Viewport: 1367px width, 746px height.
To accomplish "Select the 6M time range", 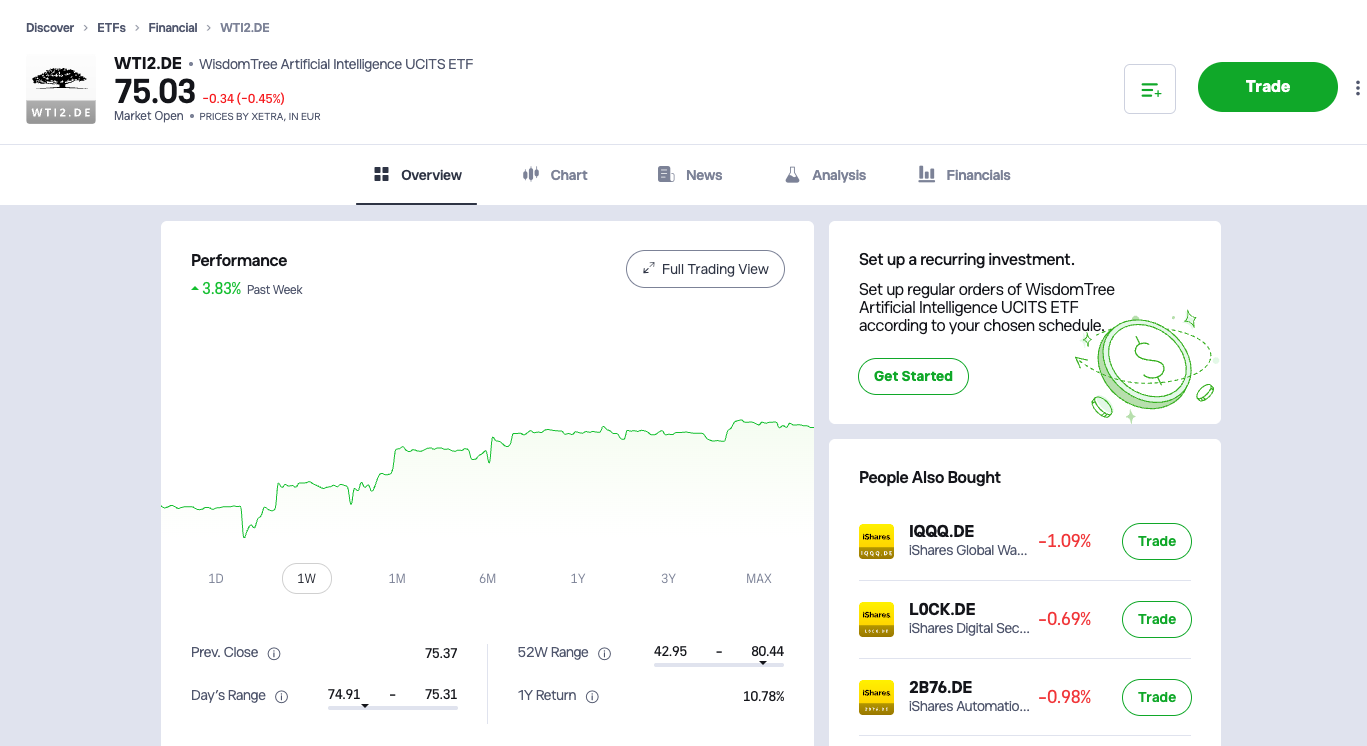I will point(487,578).
